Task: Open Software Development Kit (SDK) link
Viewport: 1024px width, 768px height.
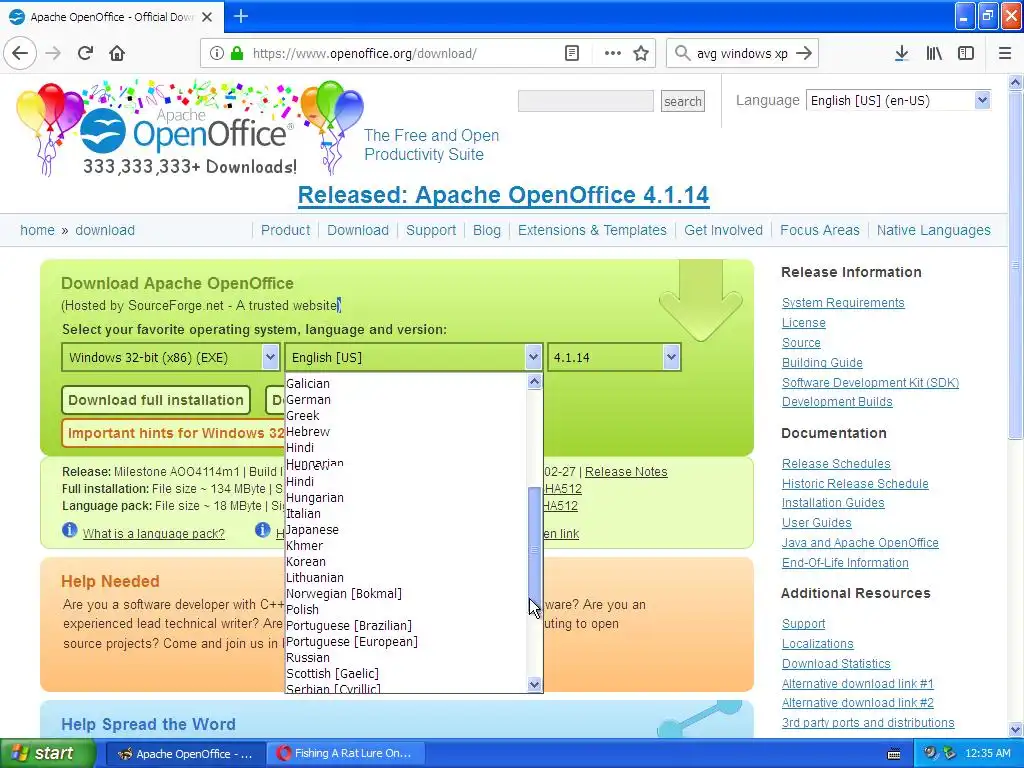Action: click(871, 383)
